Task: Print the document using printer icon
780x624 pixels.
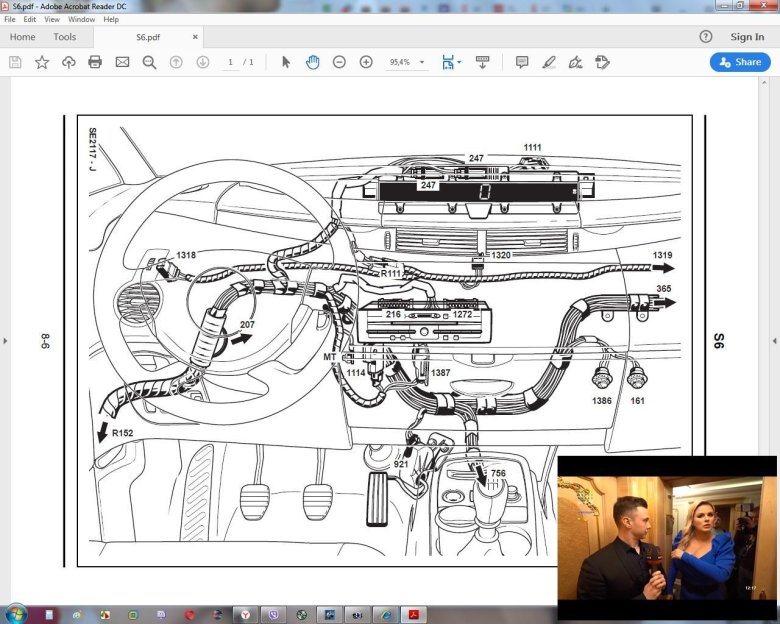Action: [x=95, y=62]
